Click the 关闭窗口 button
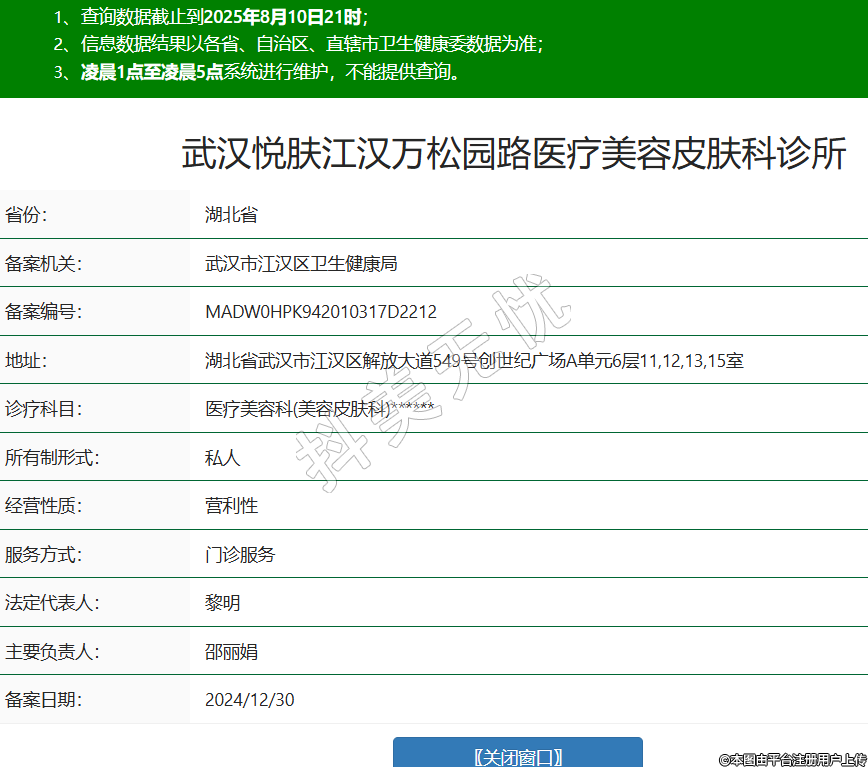The width and height of the screenshot is (868, 767). coord(517,755)
